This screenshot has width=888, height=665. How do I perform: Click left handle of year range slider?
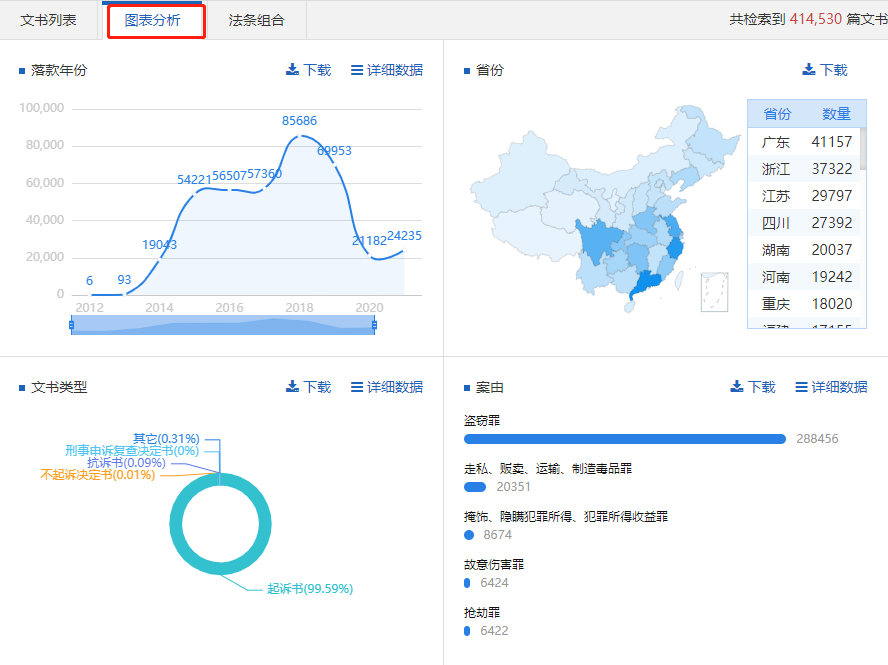pyautogui.click(x=72, y=324)
